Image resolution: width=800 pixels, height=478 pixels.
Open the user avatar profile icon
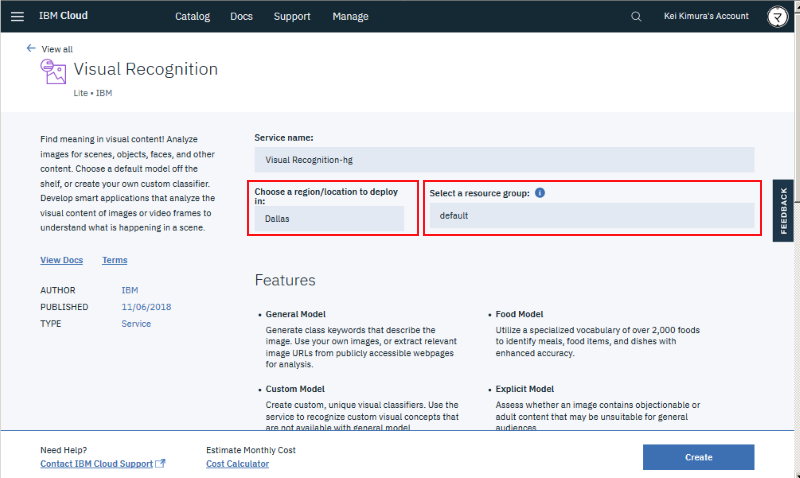point(776,16)
